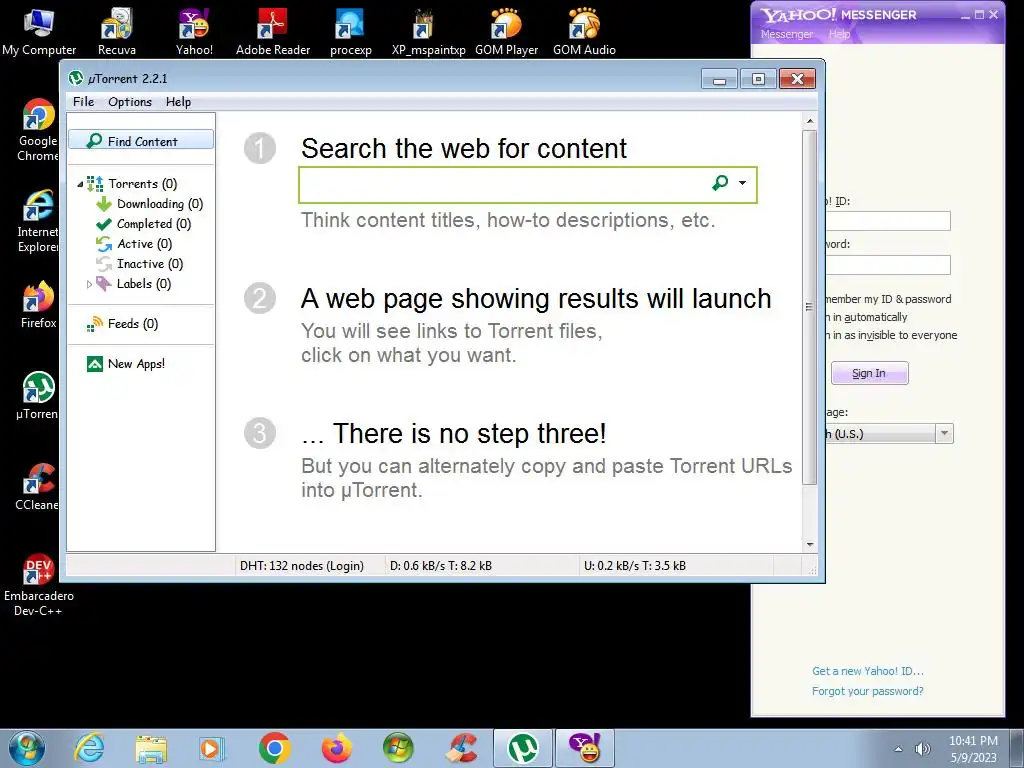Open the File menu in µTorrent

tap(84, 102)
